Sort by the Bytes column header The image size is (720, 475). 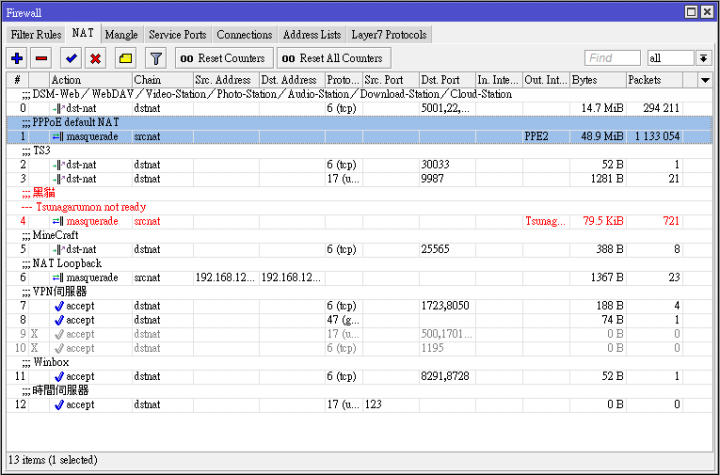pyautogui.click(x=596, y=80)
